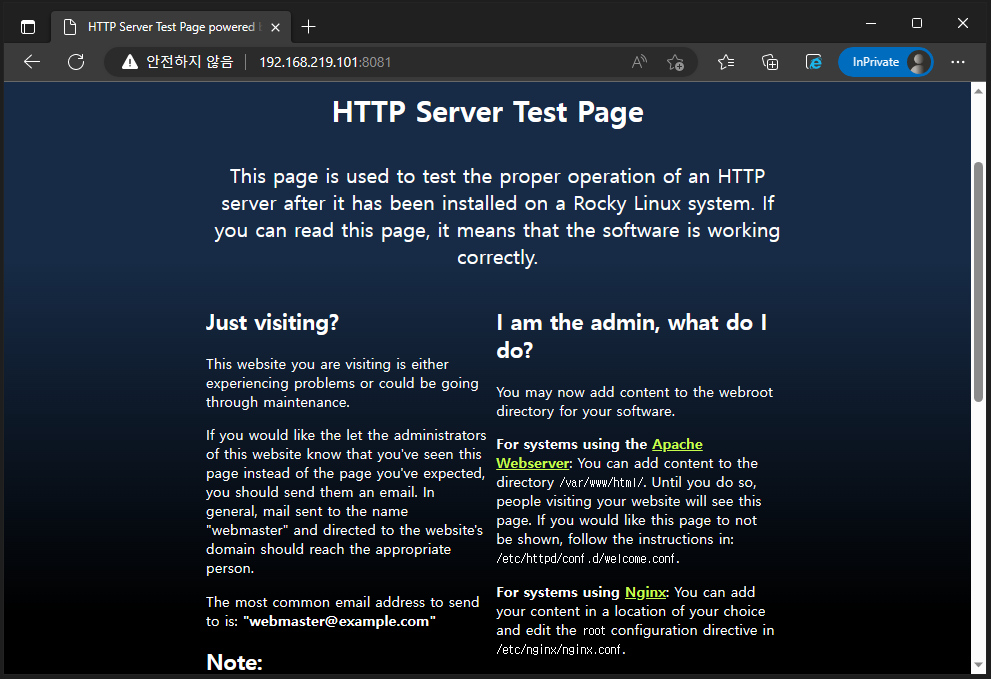Open the favorites list icon
The image size is (991, 679).
coord(726,62)
